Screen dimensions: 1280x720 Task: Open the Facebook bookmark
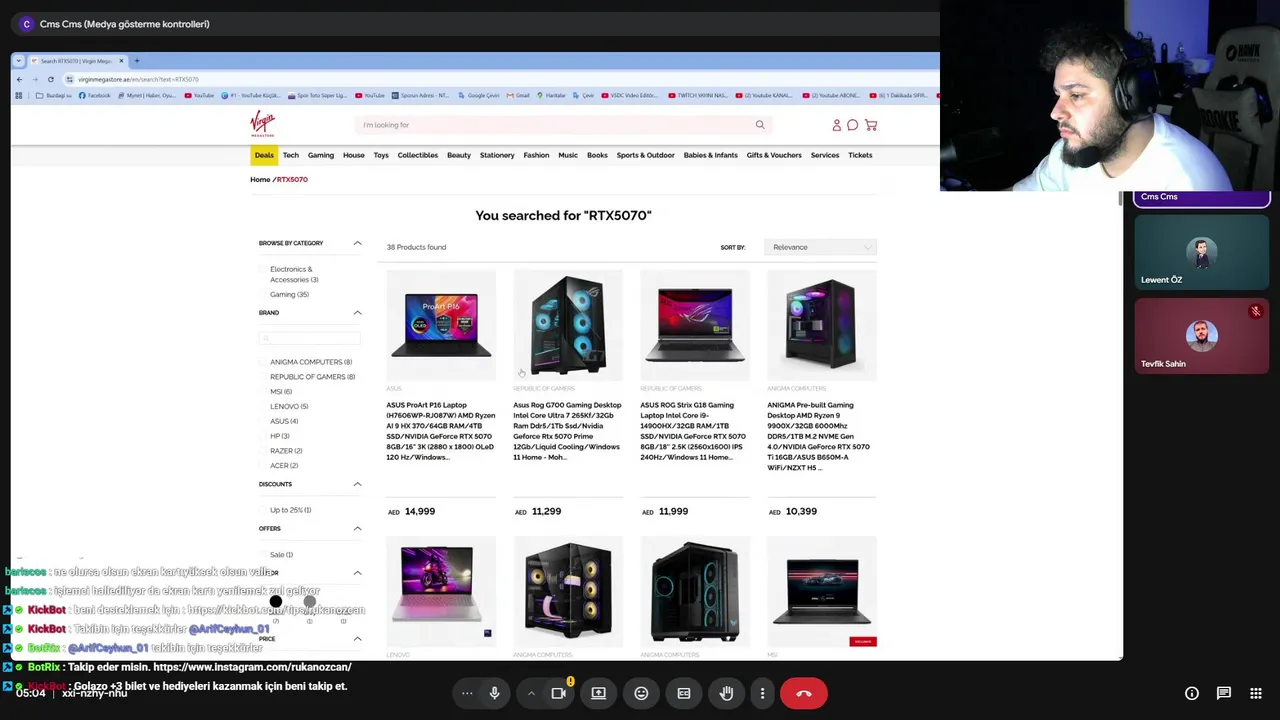click(x=95, y=96)
